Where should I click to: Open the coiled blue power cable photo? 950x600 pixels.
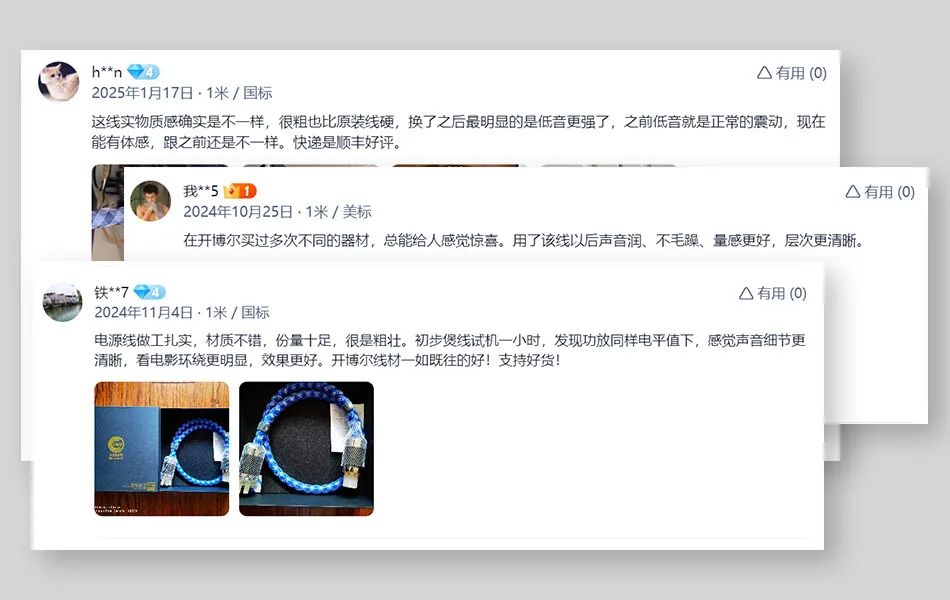307,449
